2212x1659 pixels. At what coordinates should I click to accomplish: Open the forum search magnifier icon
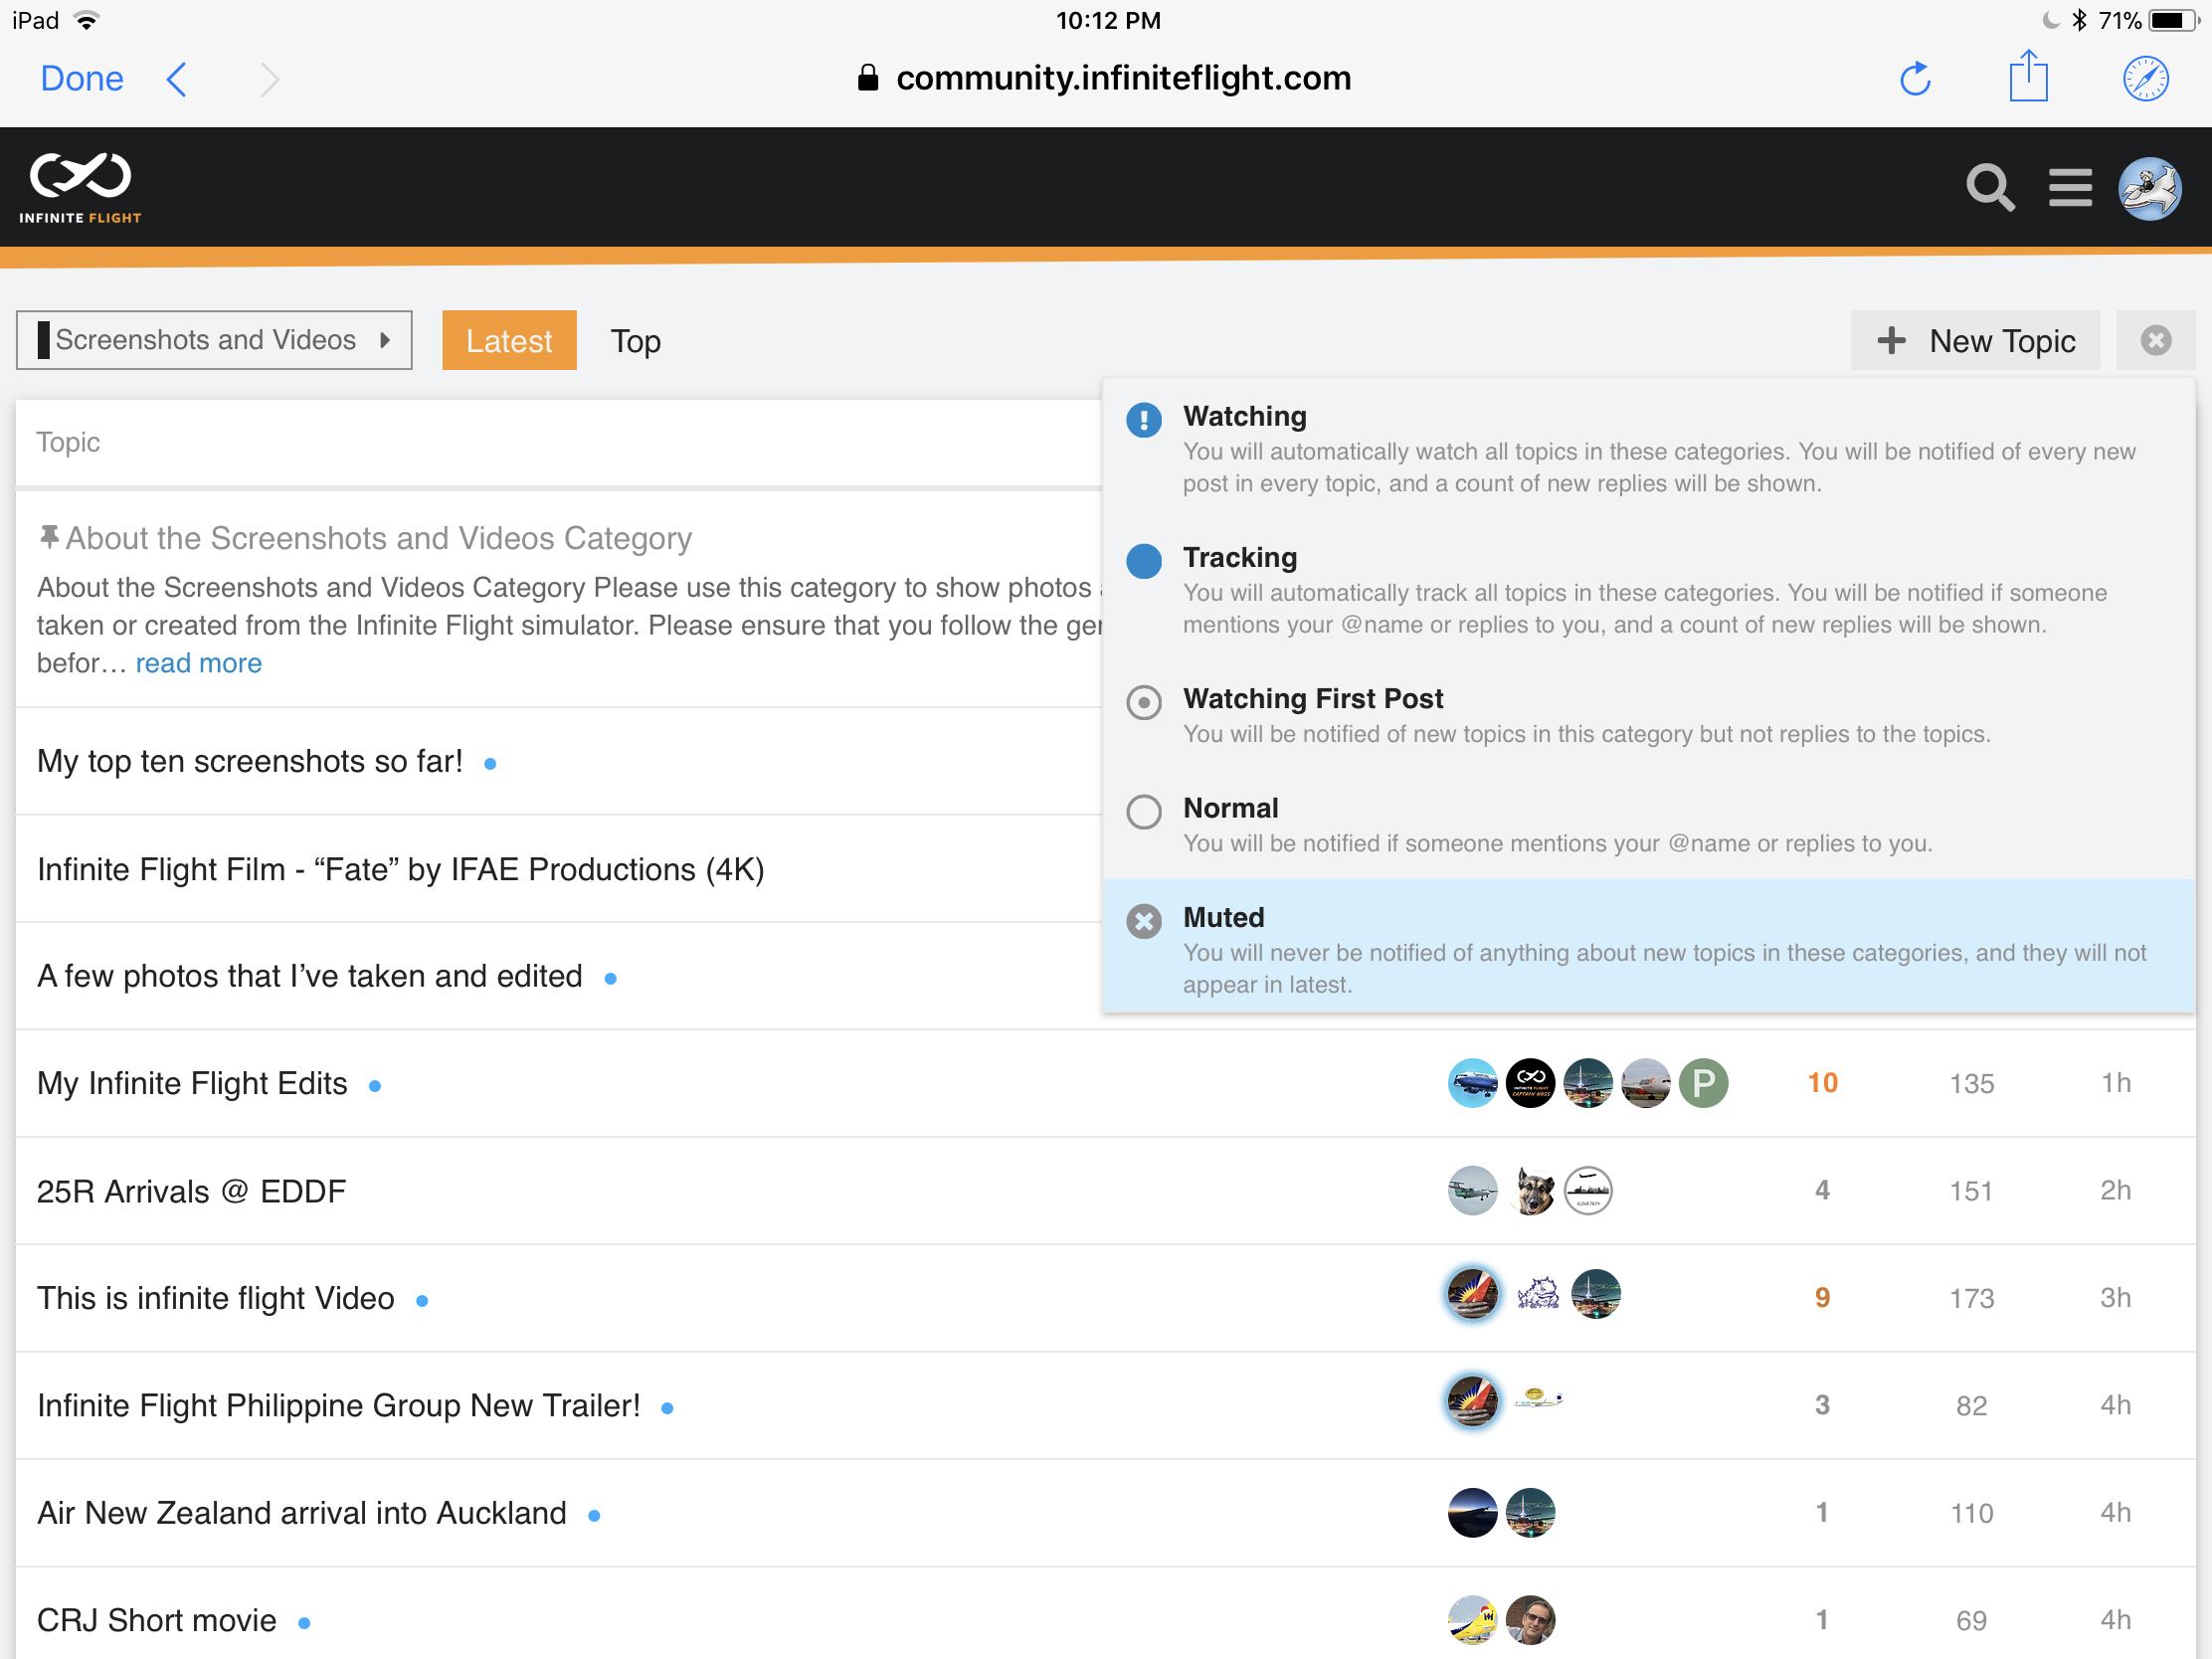(x=1988, y=187)
